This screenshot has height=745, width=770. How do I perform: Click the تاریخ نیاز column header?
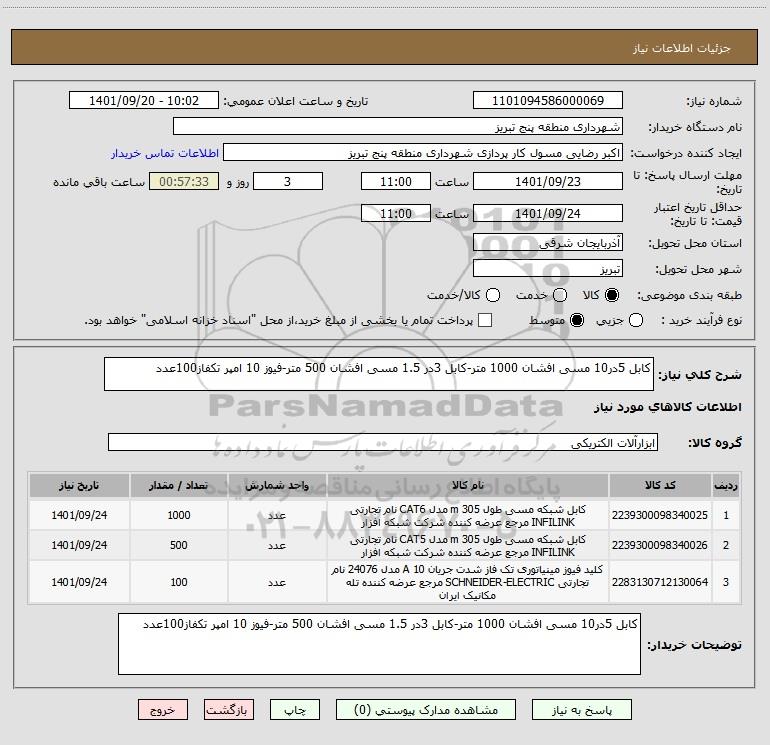[x=79, y=485]
